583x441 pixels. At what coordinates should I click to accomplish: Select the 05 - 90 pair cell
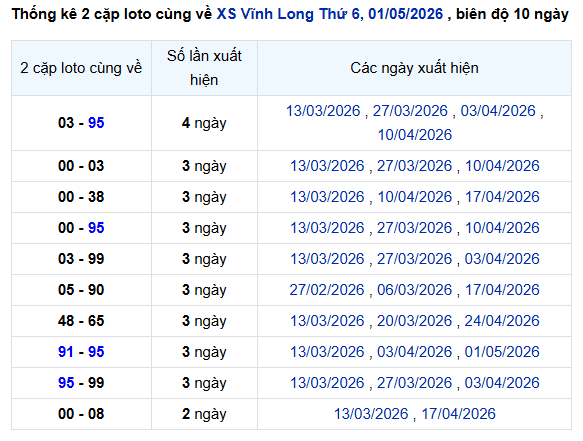81,290
